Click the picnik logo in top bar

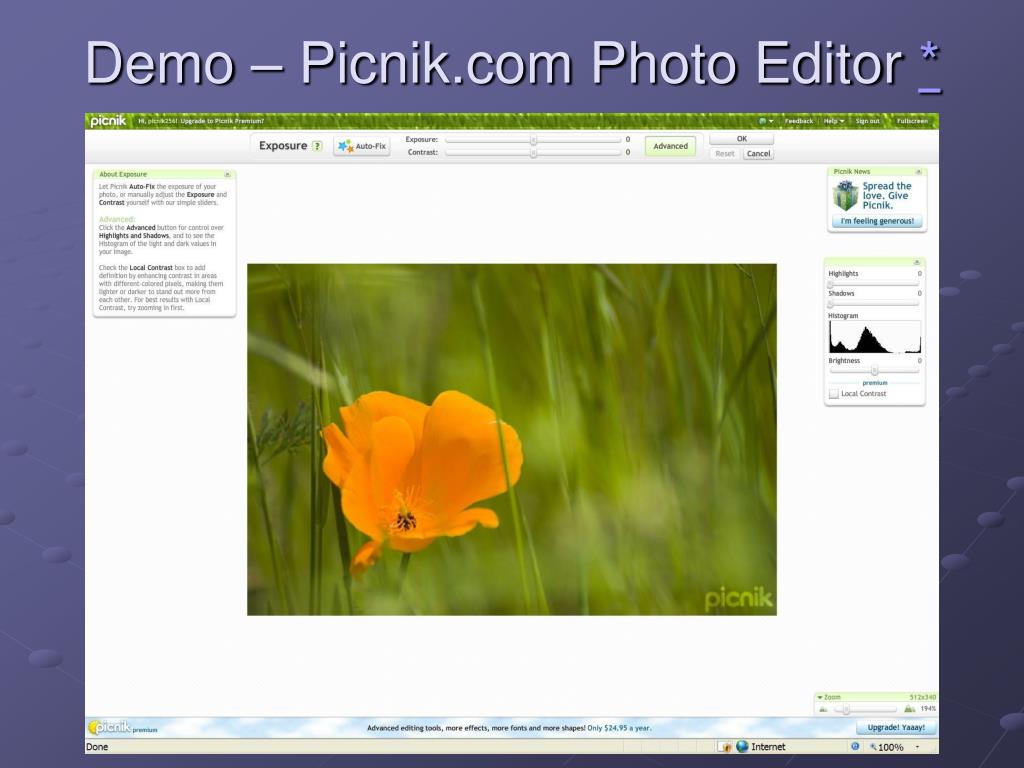point(108,121)
